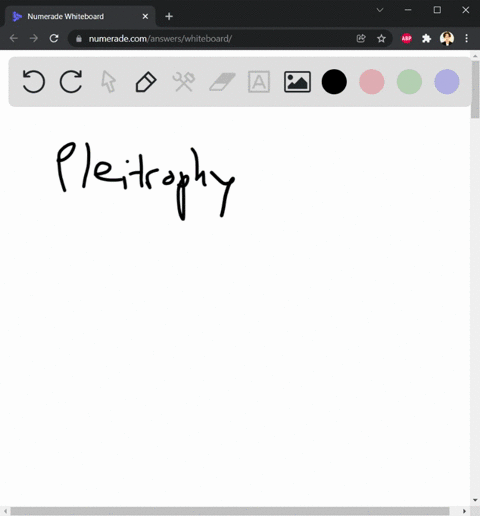Viewport: 480px width, 516px height.
Task: Click the horizontal scrollbar right arrow
Action: tap(464, 511)
